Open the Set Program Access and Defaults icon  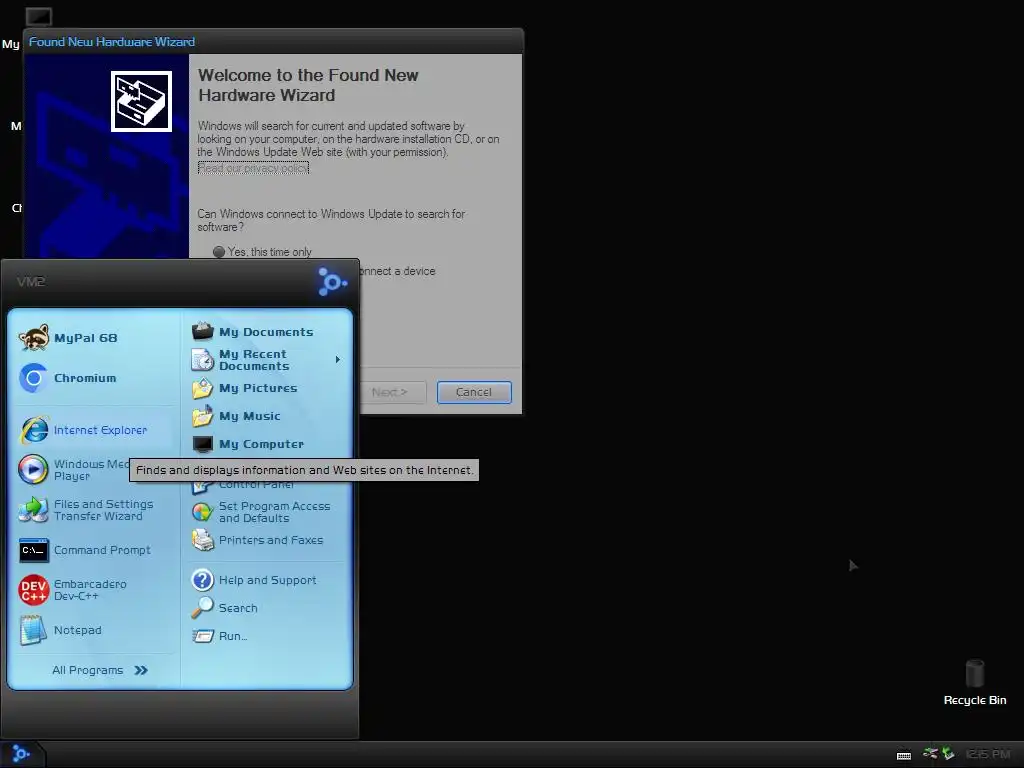(x=202, y=512)
